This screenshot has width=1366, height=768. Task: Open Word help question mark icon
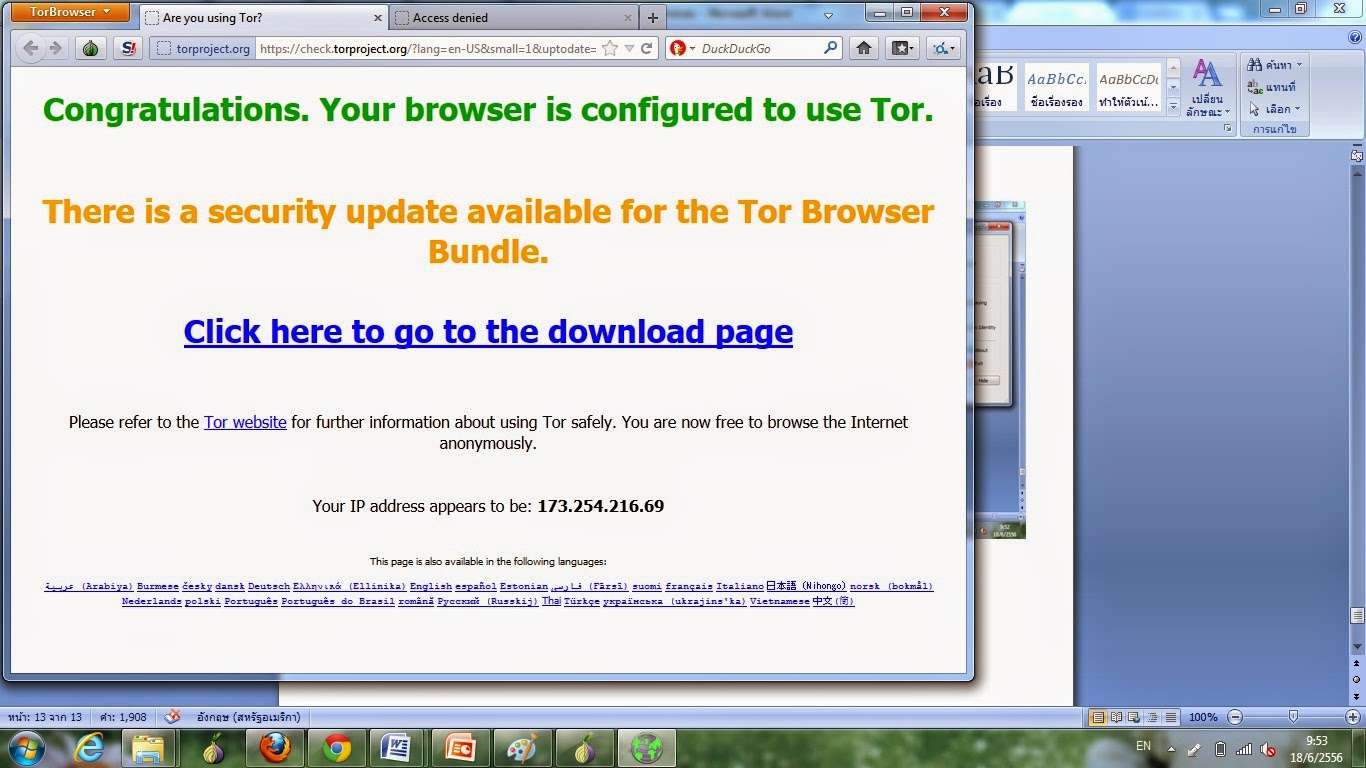(x=1353, y=37)
